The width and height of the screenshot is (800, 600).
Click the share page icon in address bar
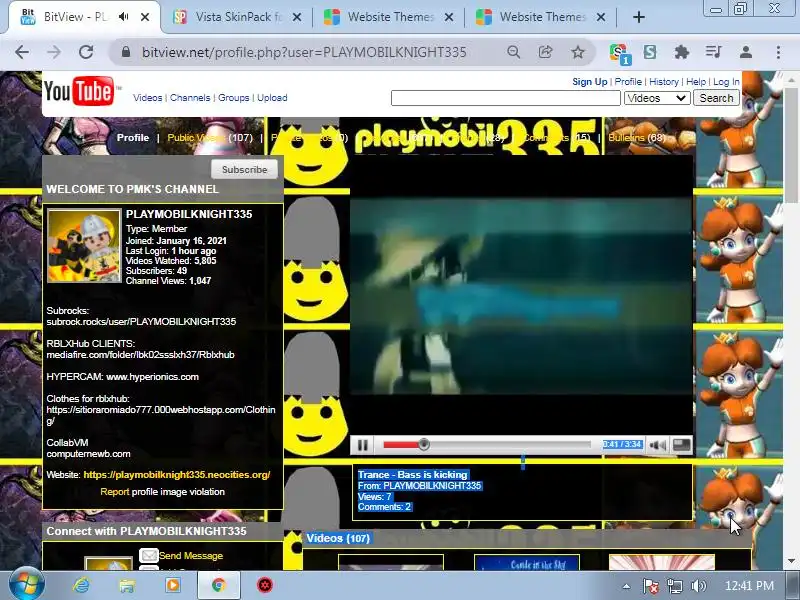[545, 52]
